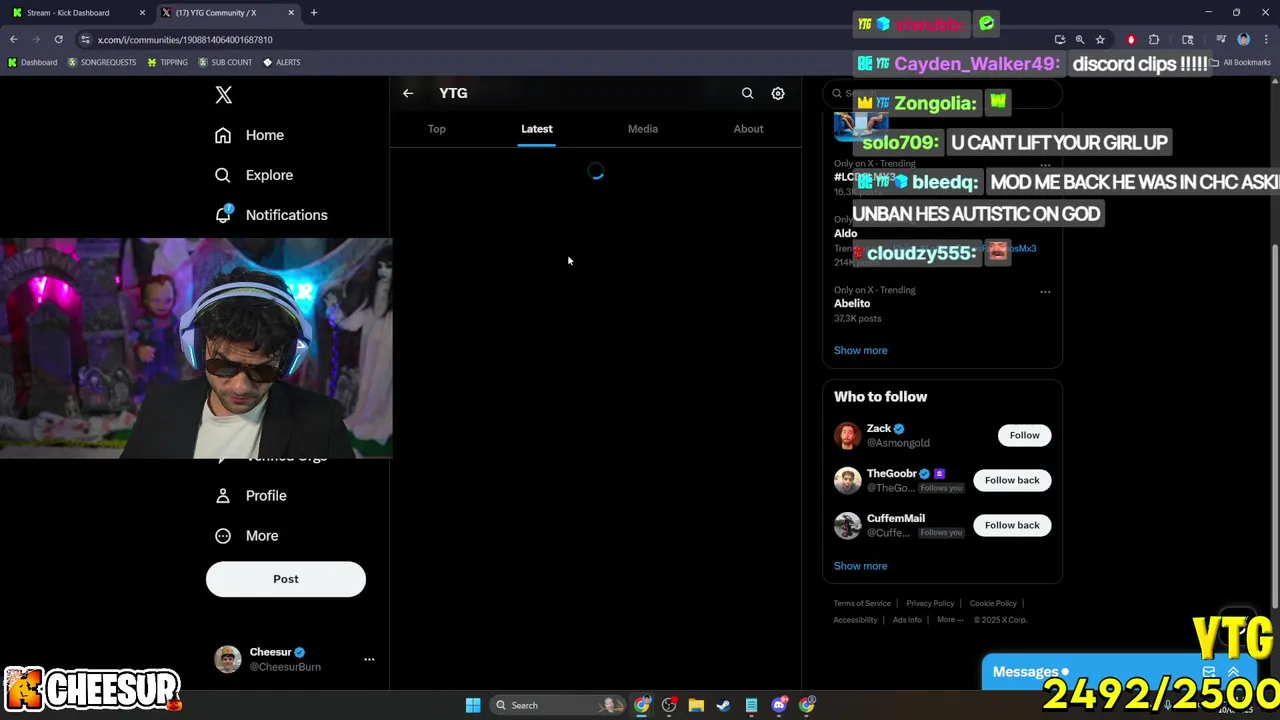
Task: Open Home in the X sidebar
Action: (x=250, y=135)
